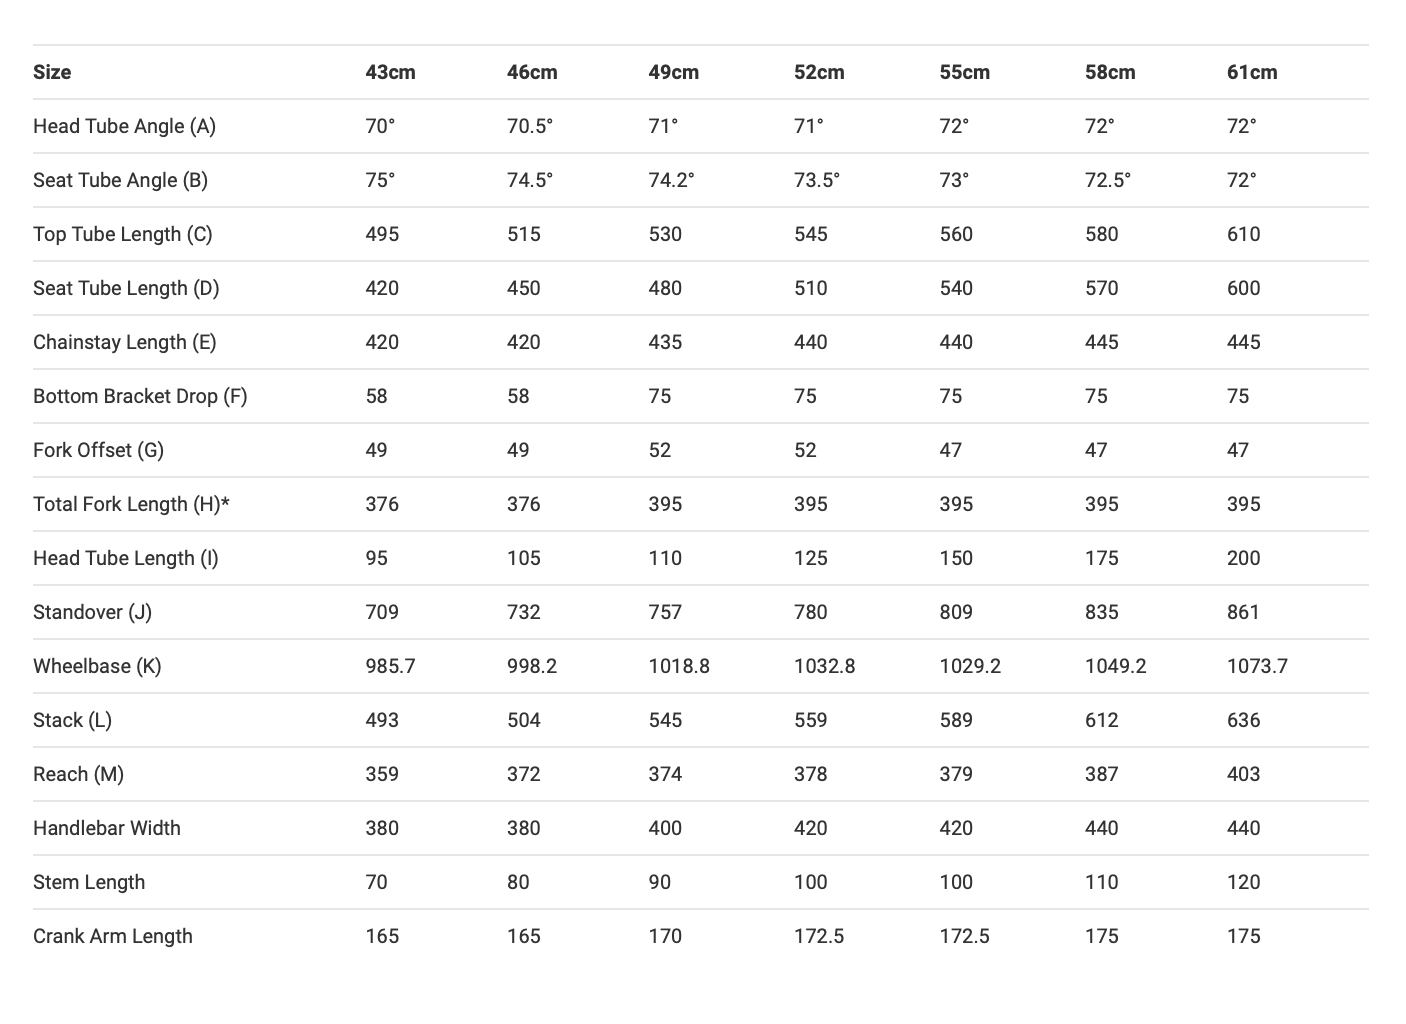
Task: Select the Stem Length row label
Action: tap(89, 882)
